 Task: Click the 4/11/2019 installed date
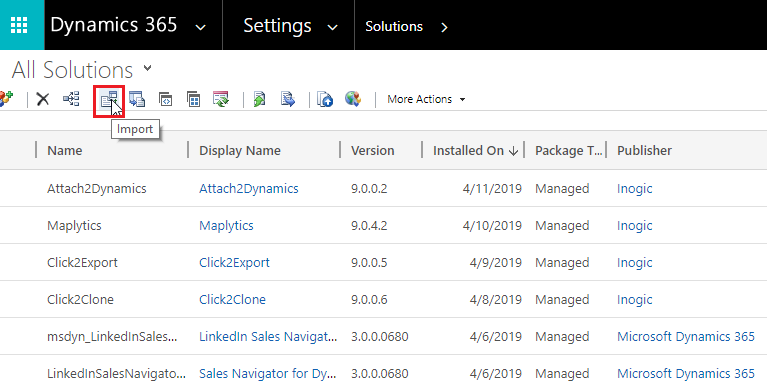tap(492, 189)
